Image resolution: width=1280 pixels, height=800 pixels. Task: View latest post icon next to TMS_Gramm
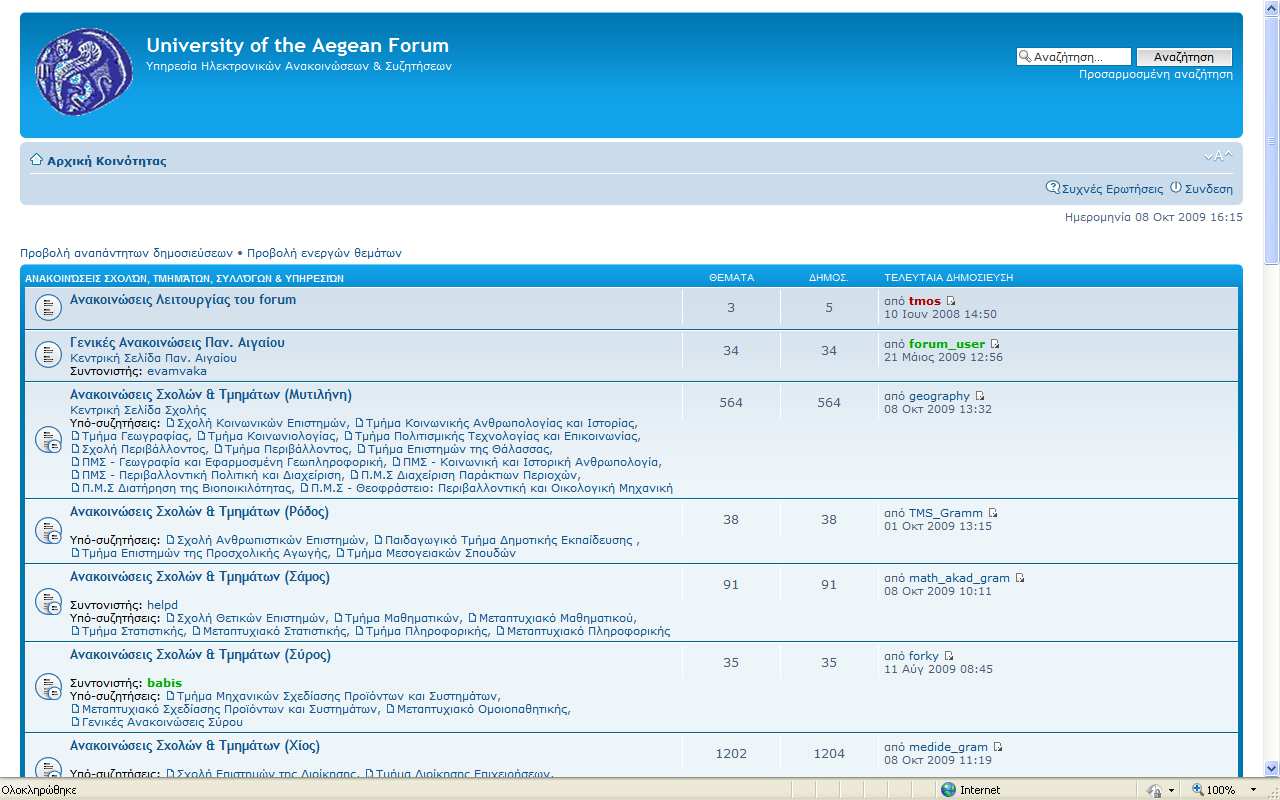993,513
